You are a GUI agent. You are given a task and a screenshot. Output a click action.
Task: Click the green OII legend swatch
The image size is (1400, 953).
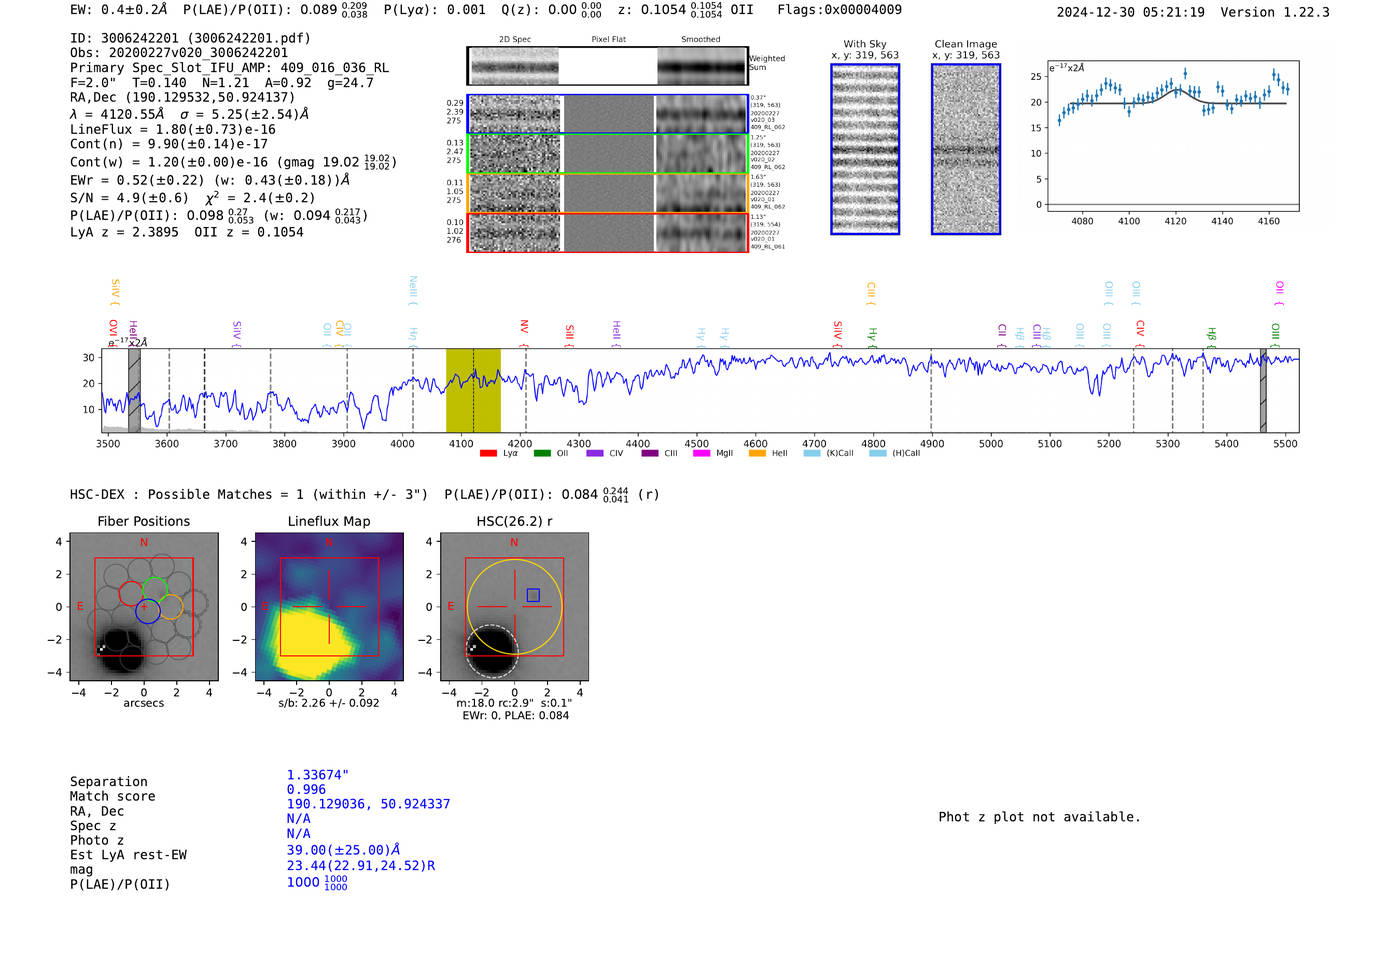coord(542,453)
